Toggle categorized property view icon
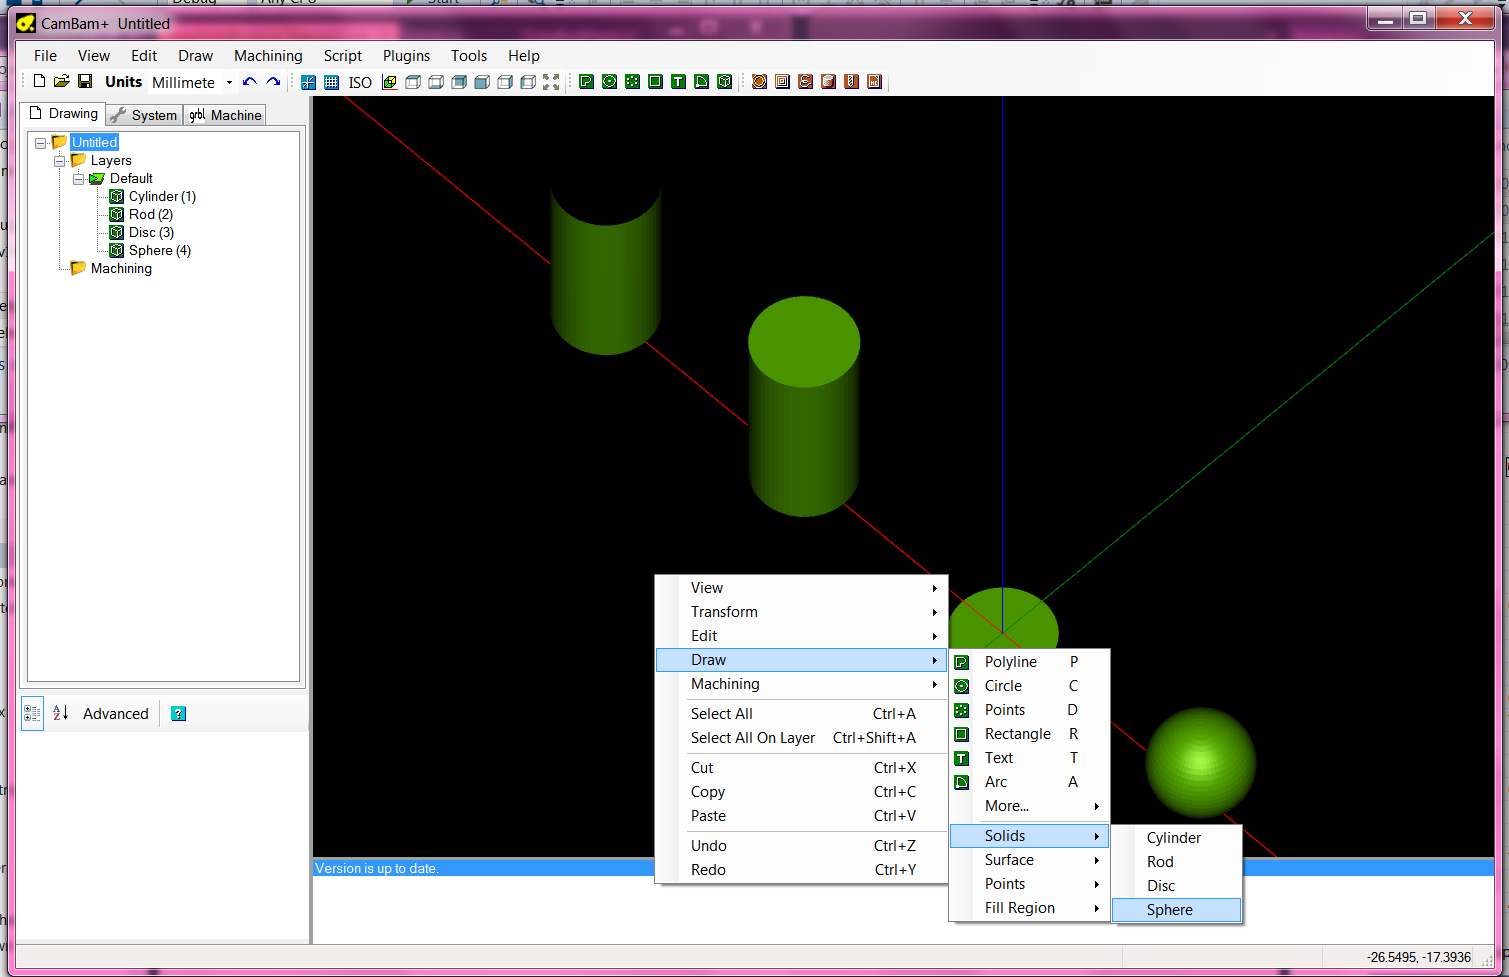This screenshot has height=977, width=1509. point(32,713)
